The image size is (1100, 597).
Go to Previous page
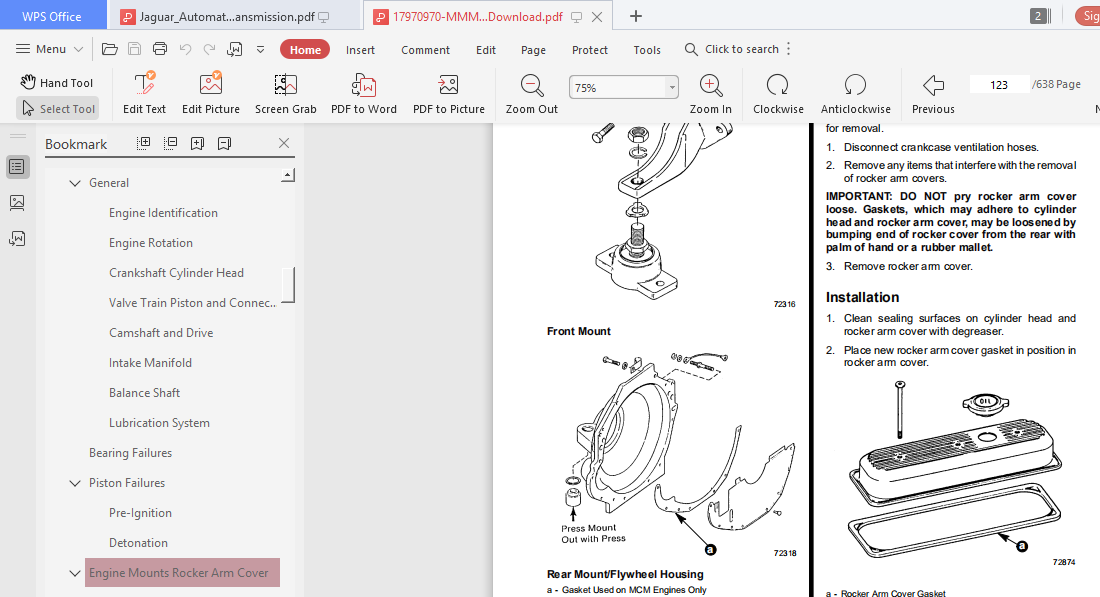coord(933,93)
